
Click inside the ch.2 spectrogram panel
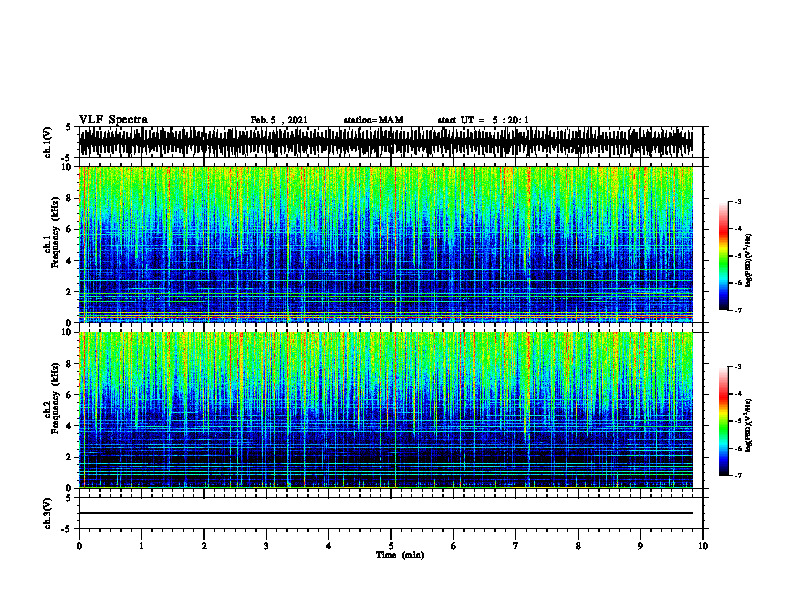[x=386, y=410]
